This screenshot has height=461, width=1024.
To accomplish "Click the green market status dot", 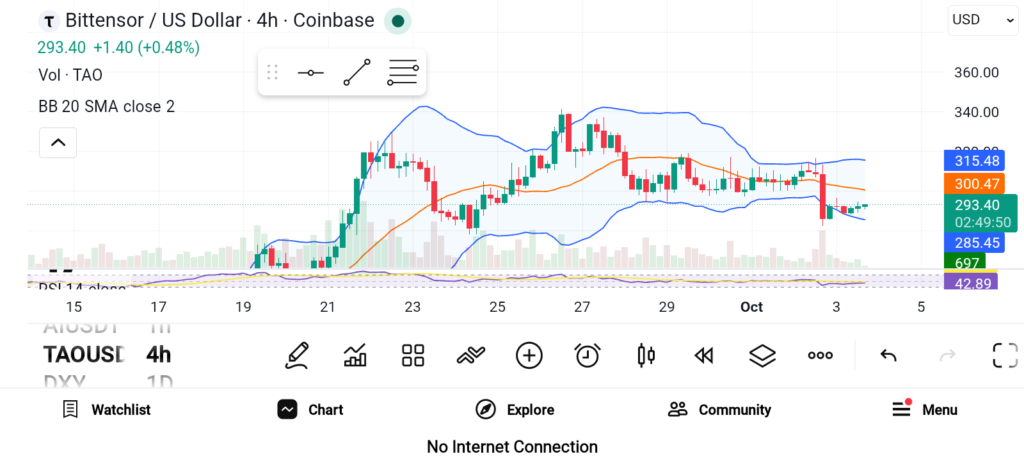I will [x=398, y=21].
